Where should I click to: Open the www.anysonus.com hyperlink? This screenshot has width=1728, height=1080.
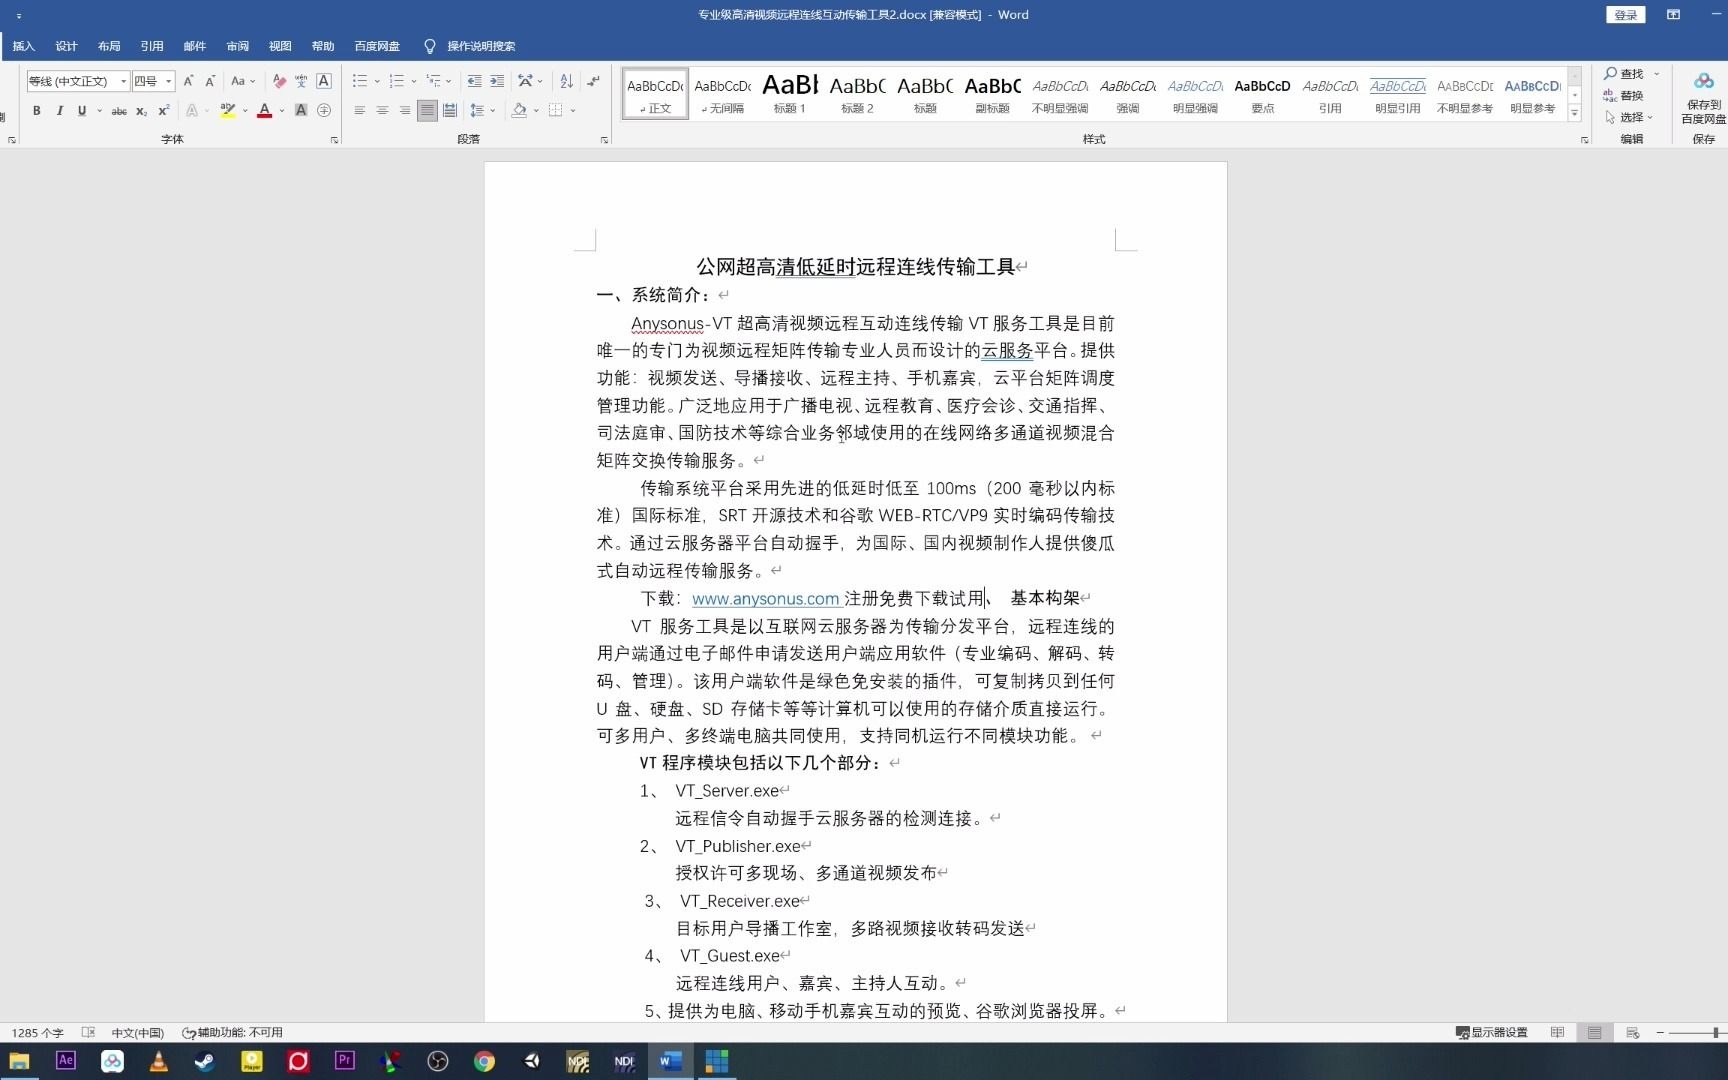[x=765, y=598]
